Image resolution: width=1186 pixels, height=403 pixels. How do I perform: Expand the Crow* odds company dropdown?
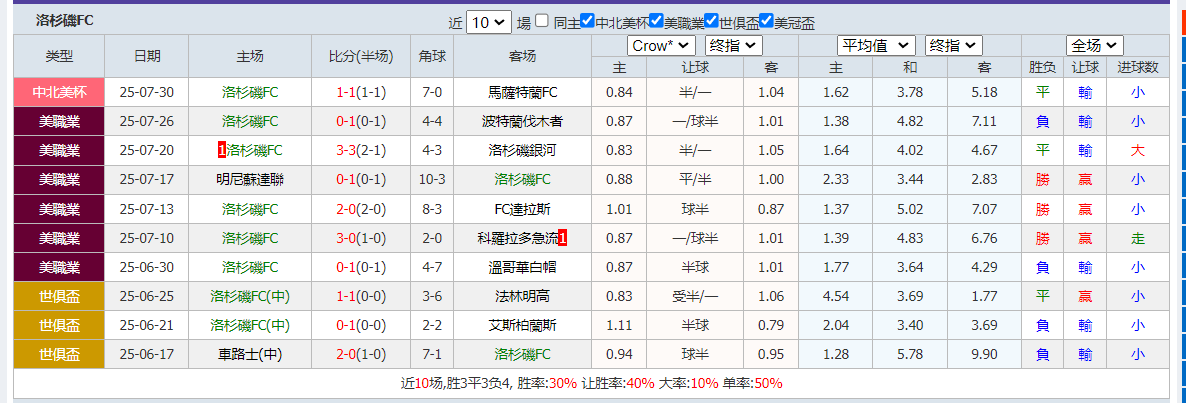click(661, 45)
